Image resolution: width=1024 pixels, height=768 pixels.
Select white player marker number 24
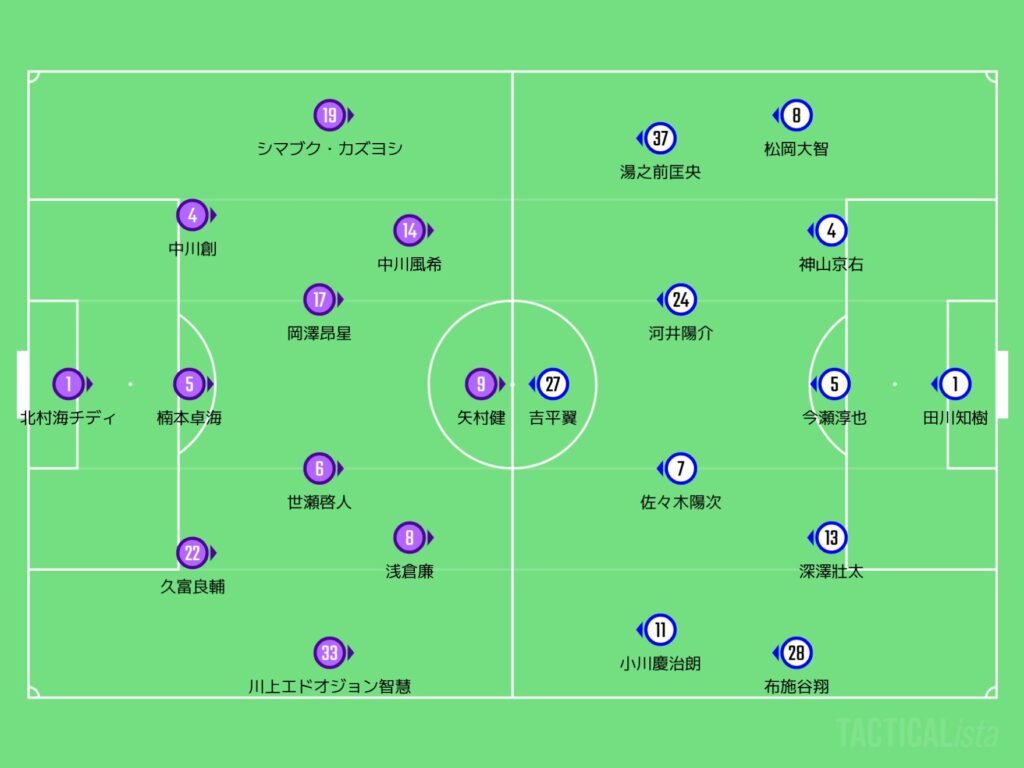[x=681, y=299]
